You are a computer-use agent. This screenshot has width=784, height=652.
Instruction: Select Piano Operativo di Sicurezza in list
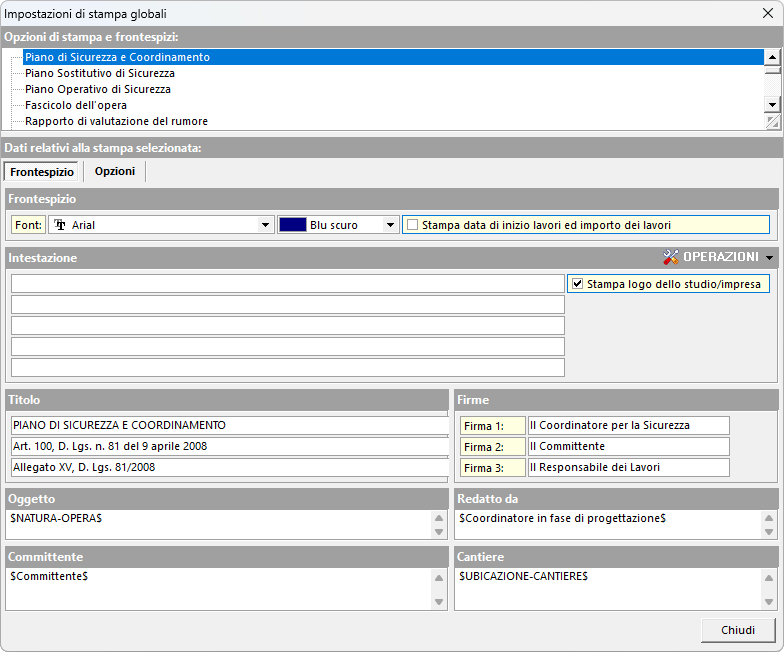point(98,89)
